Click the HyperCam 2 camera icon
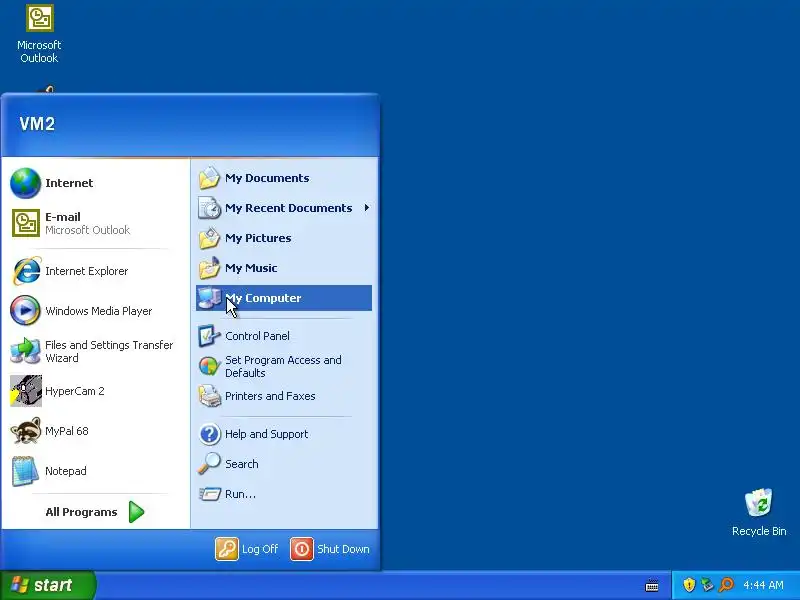This screenshot has width=800, height=600. pos(26,391)
